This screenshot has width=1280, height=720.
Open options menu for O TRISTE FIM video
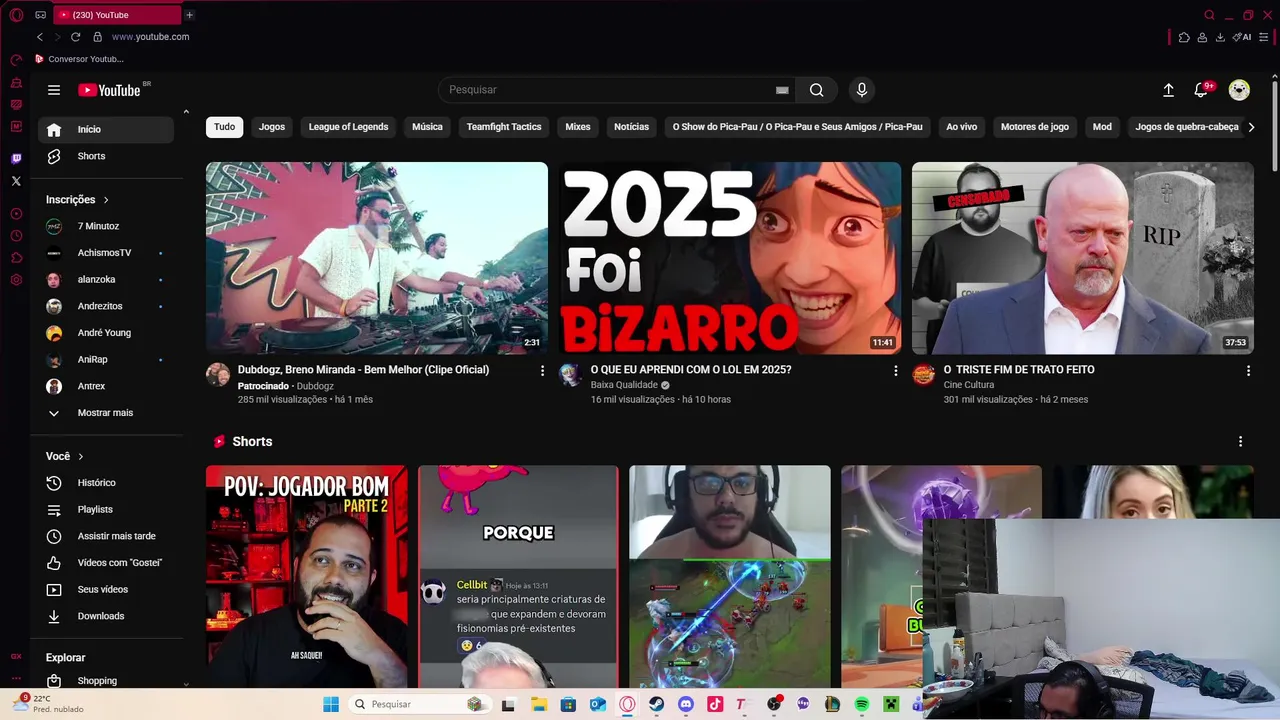[x=1248, y=371]
